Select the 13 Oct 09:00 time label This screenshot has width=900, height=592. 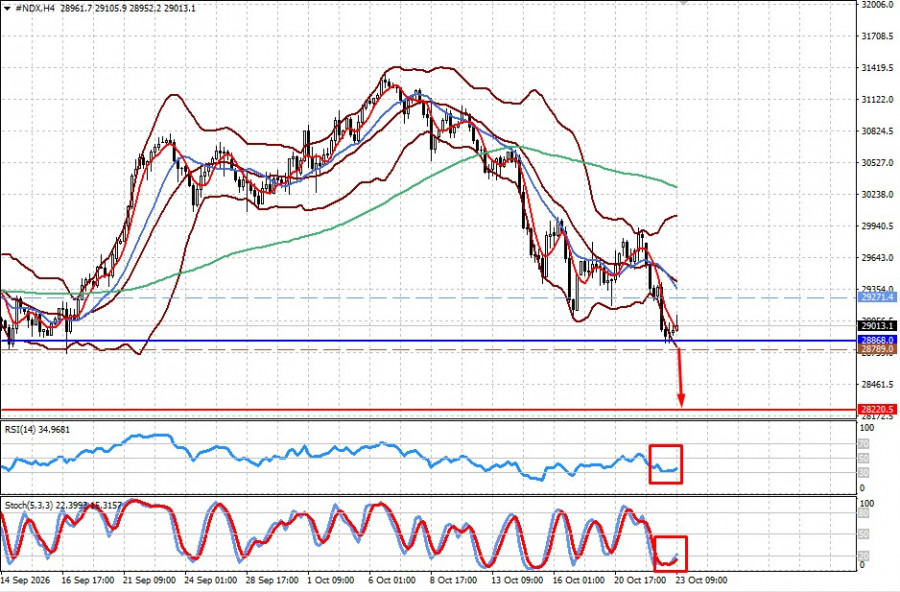coord(517,580)
